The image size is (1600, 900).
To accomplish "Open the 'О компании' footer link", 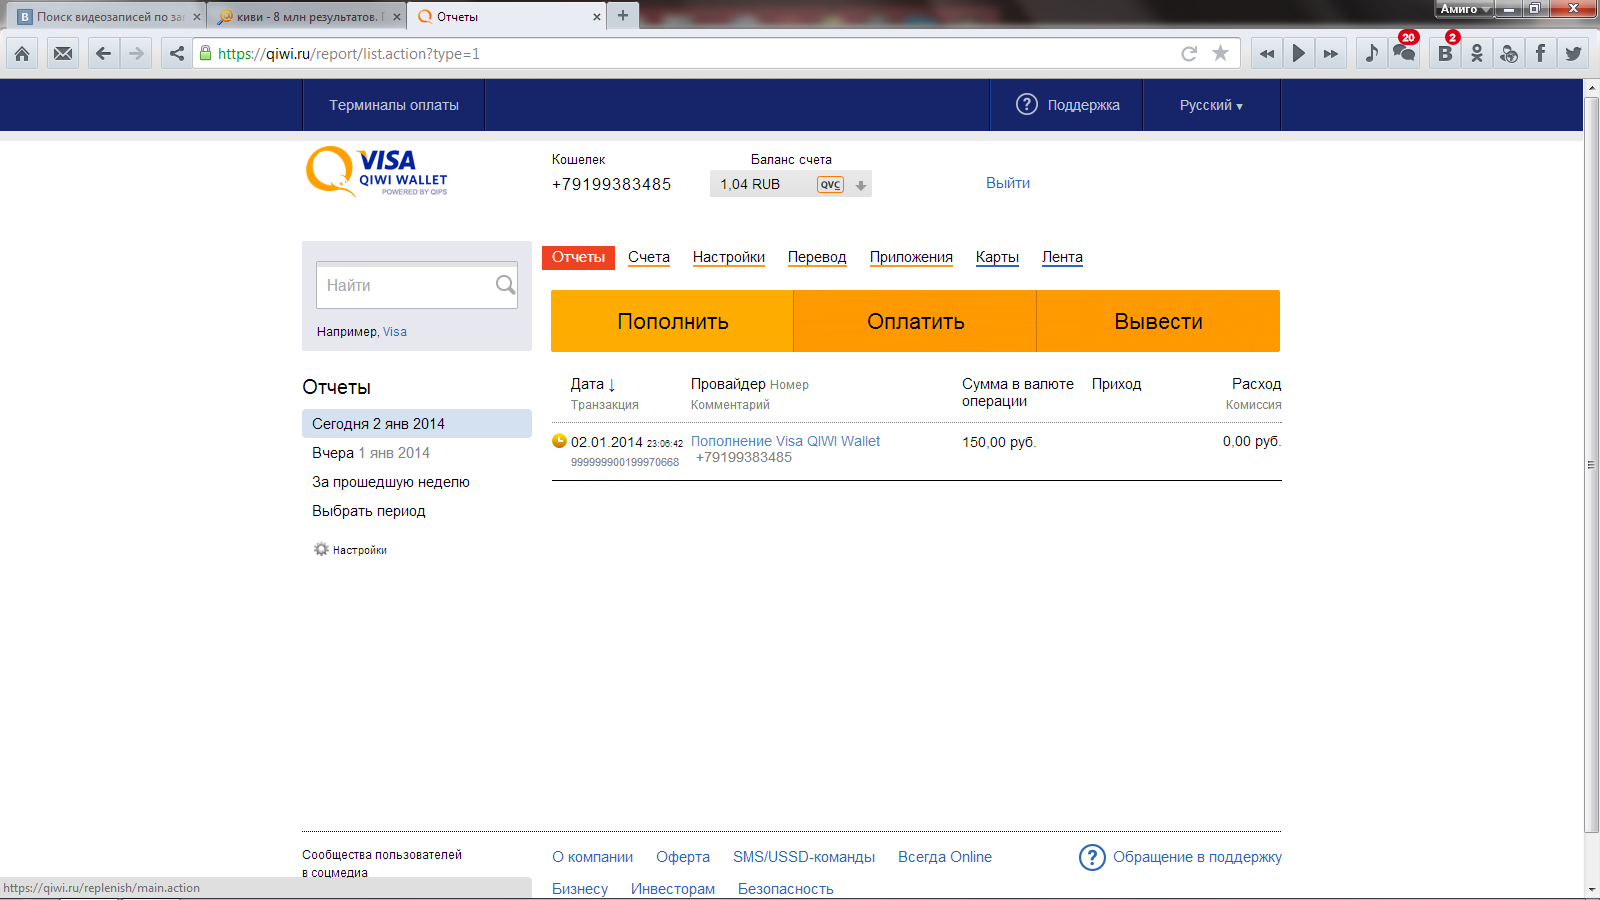I will [x=592, y=857].
